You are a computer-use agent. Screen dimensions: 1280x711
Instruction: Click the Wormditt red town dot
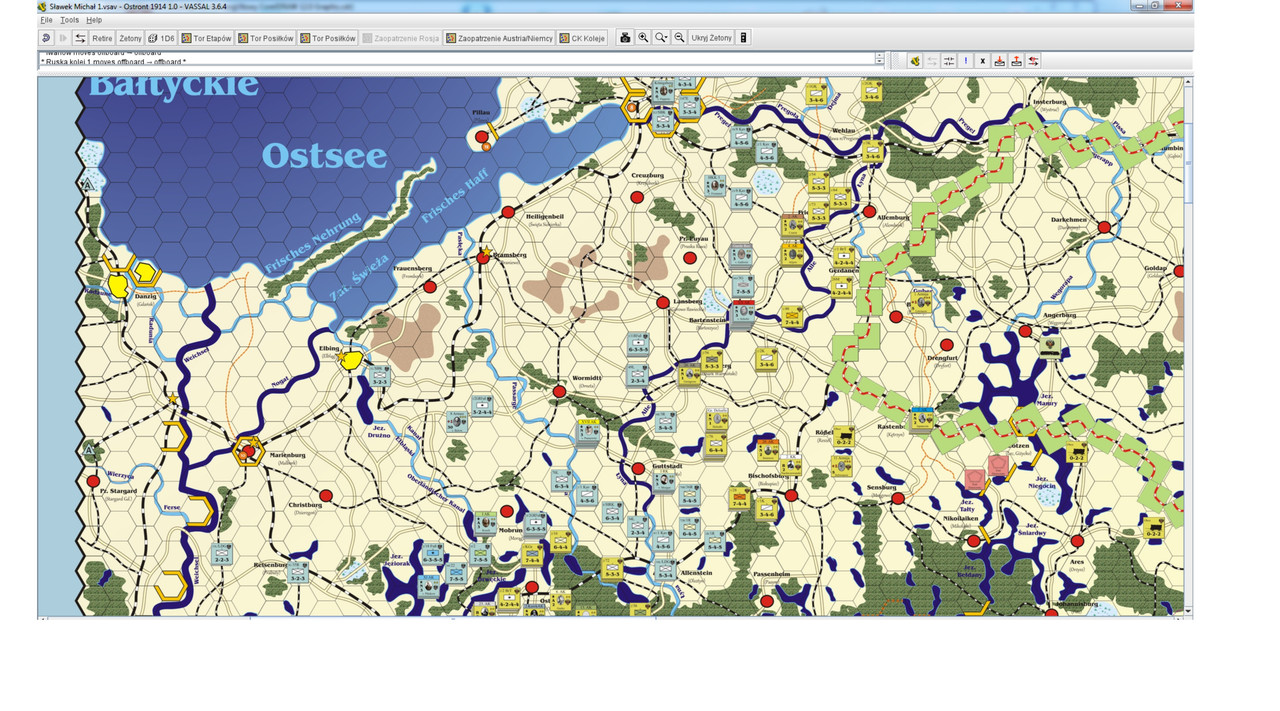coord(559,391)
